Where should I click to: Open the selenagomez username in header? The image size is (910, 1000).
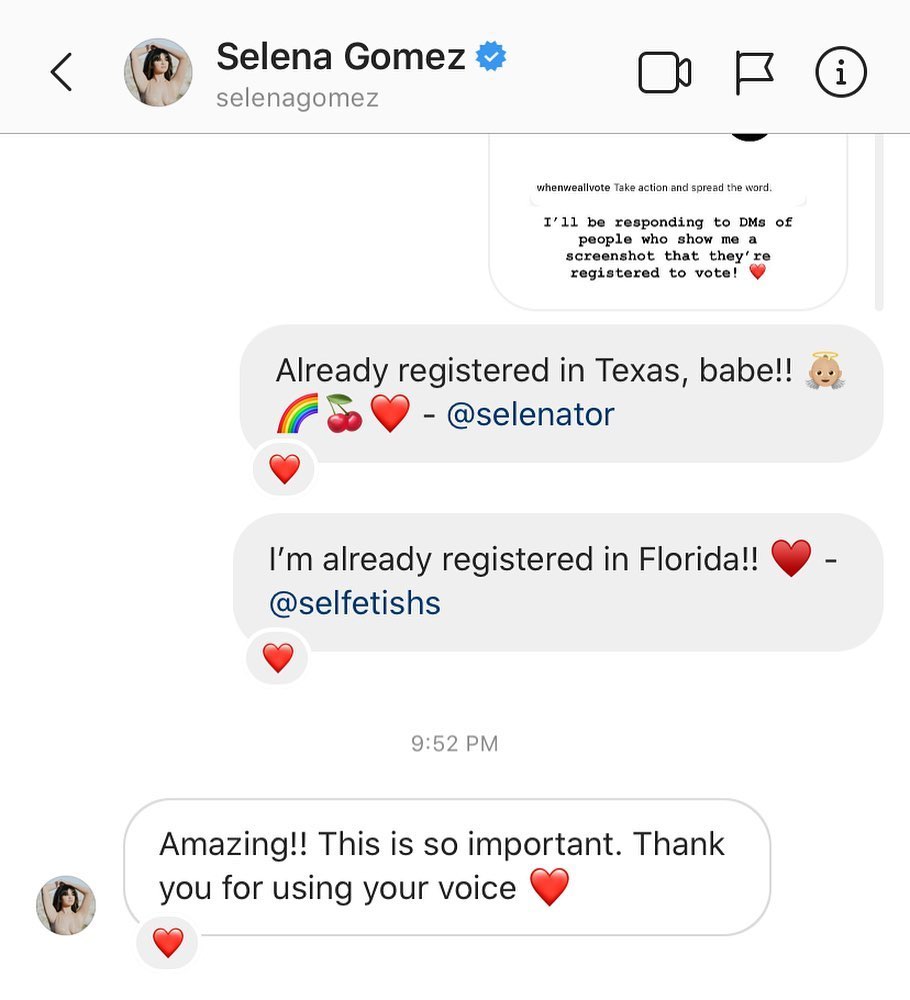(x=297, y=99)
